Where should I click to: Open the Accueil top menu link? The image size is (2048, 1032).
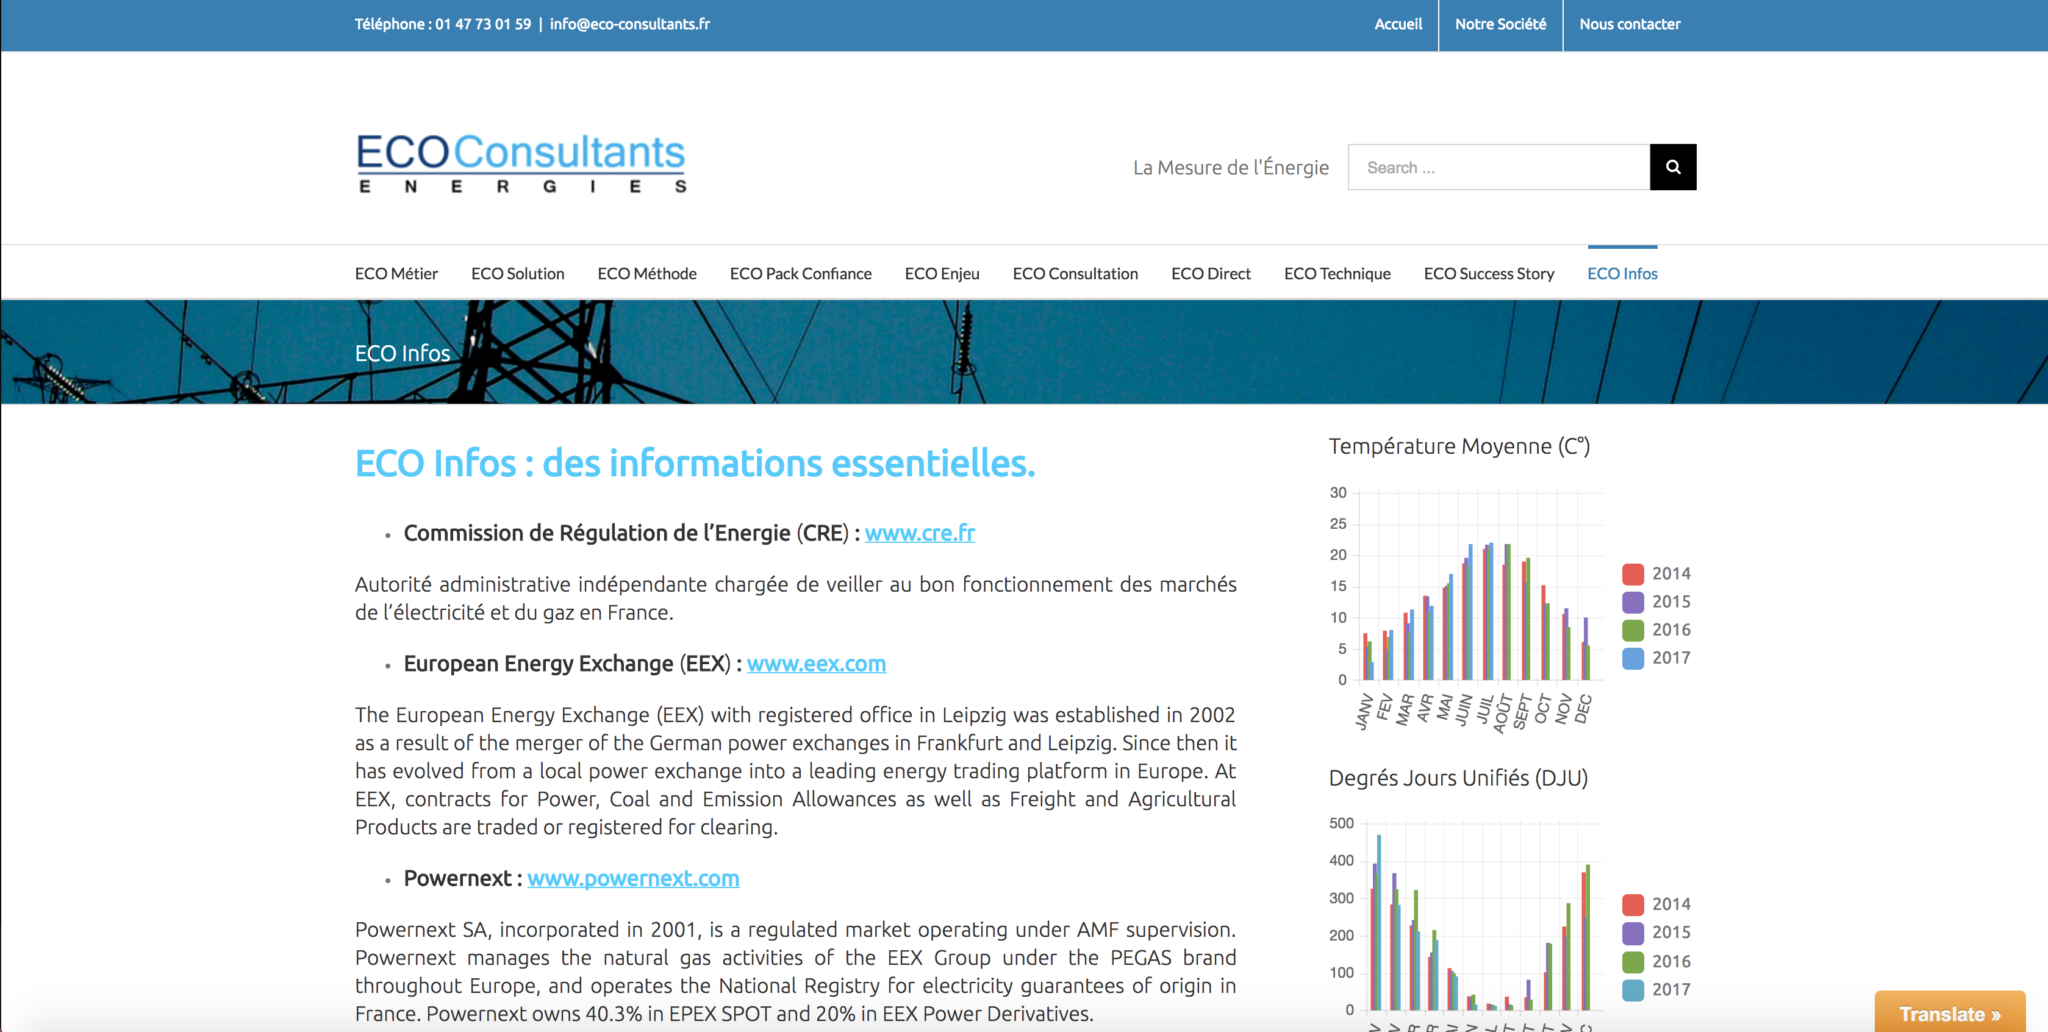[x=1398, y=24]
